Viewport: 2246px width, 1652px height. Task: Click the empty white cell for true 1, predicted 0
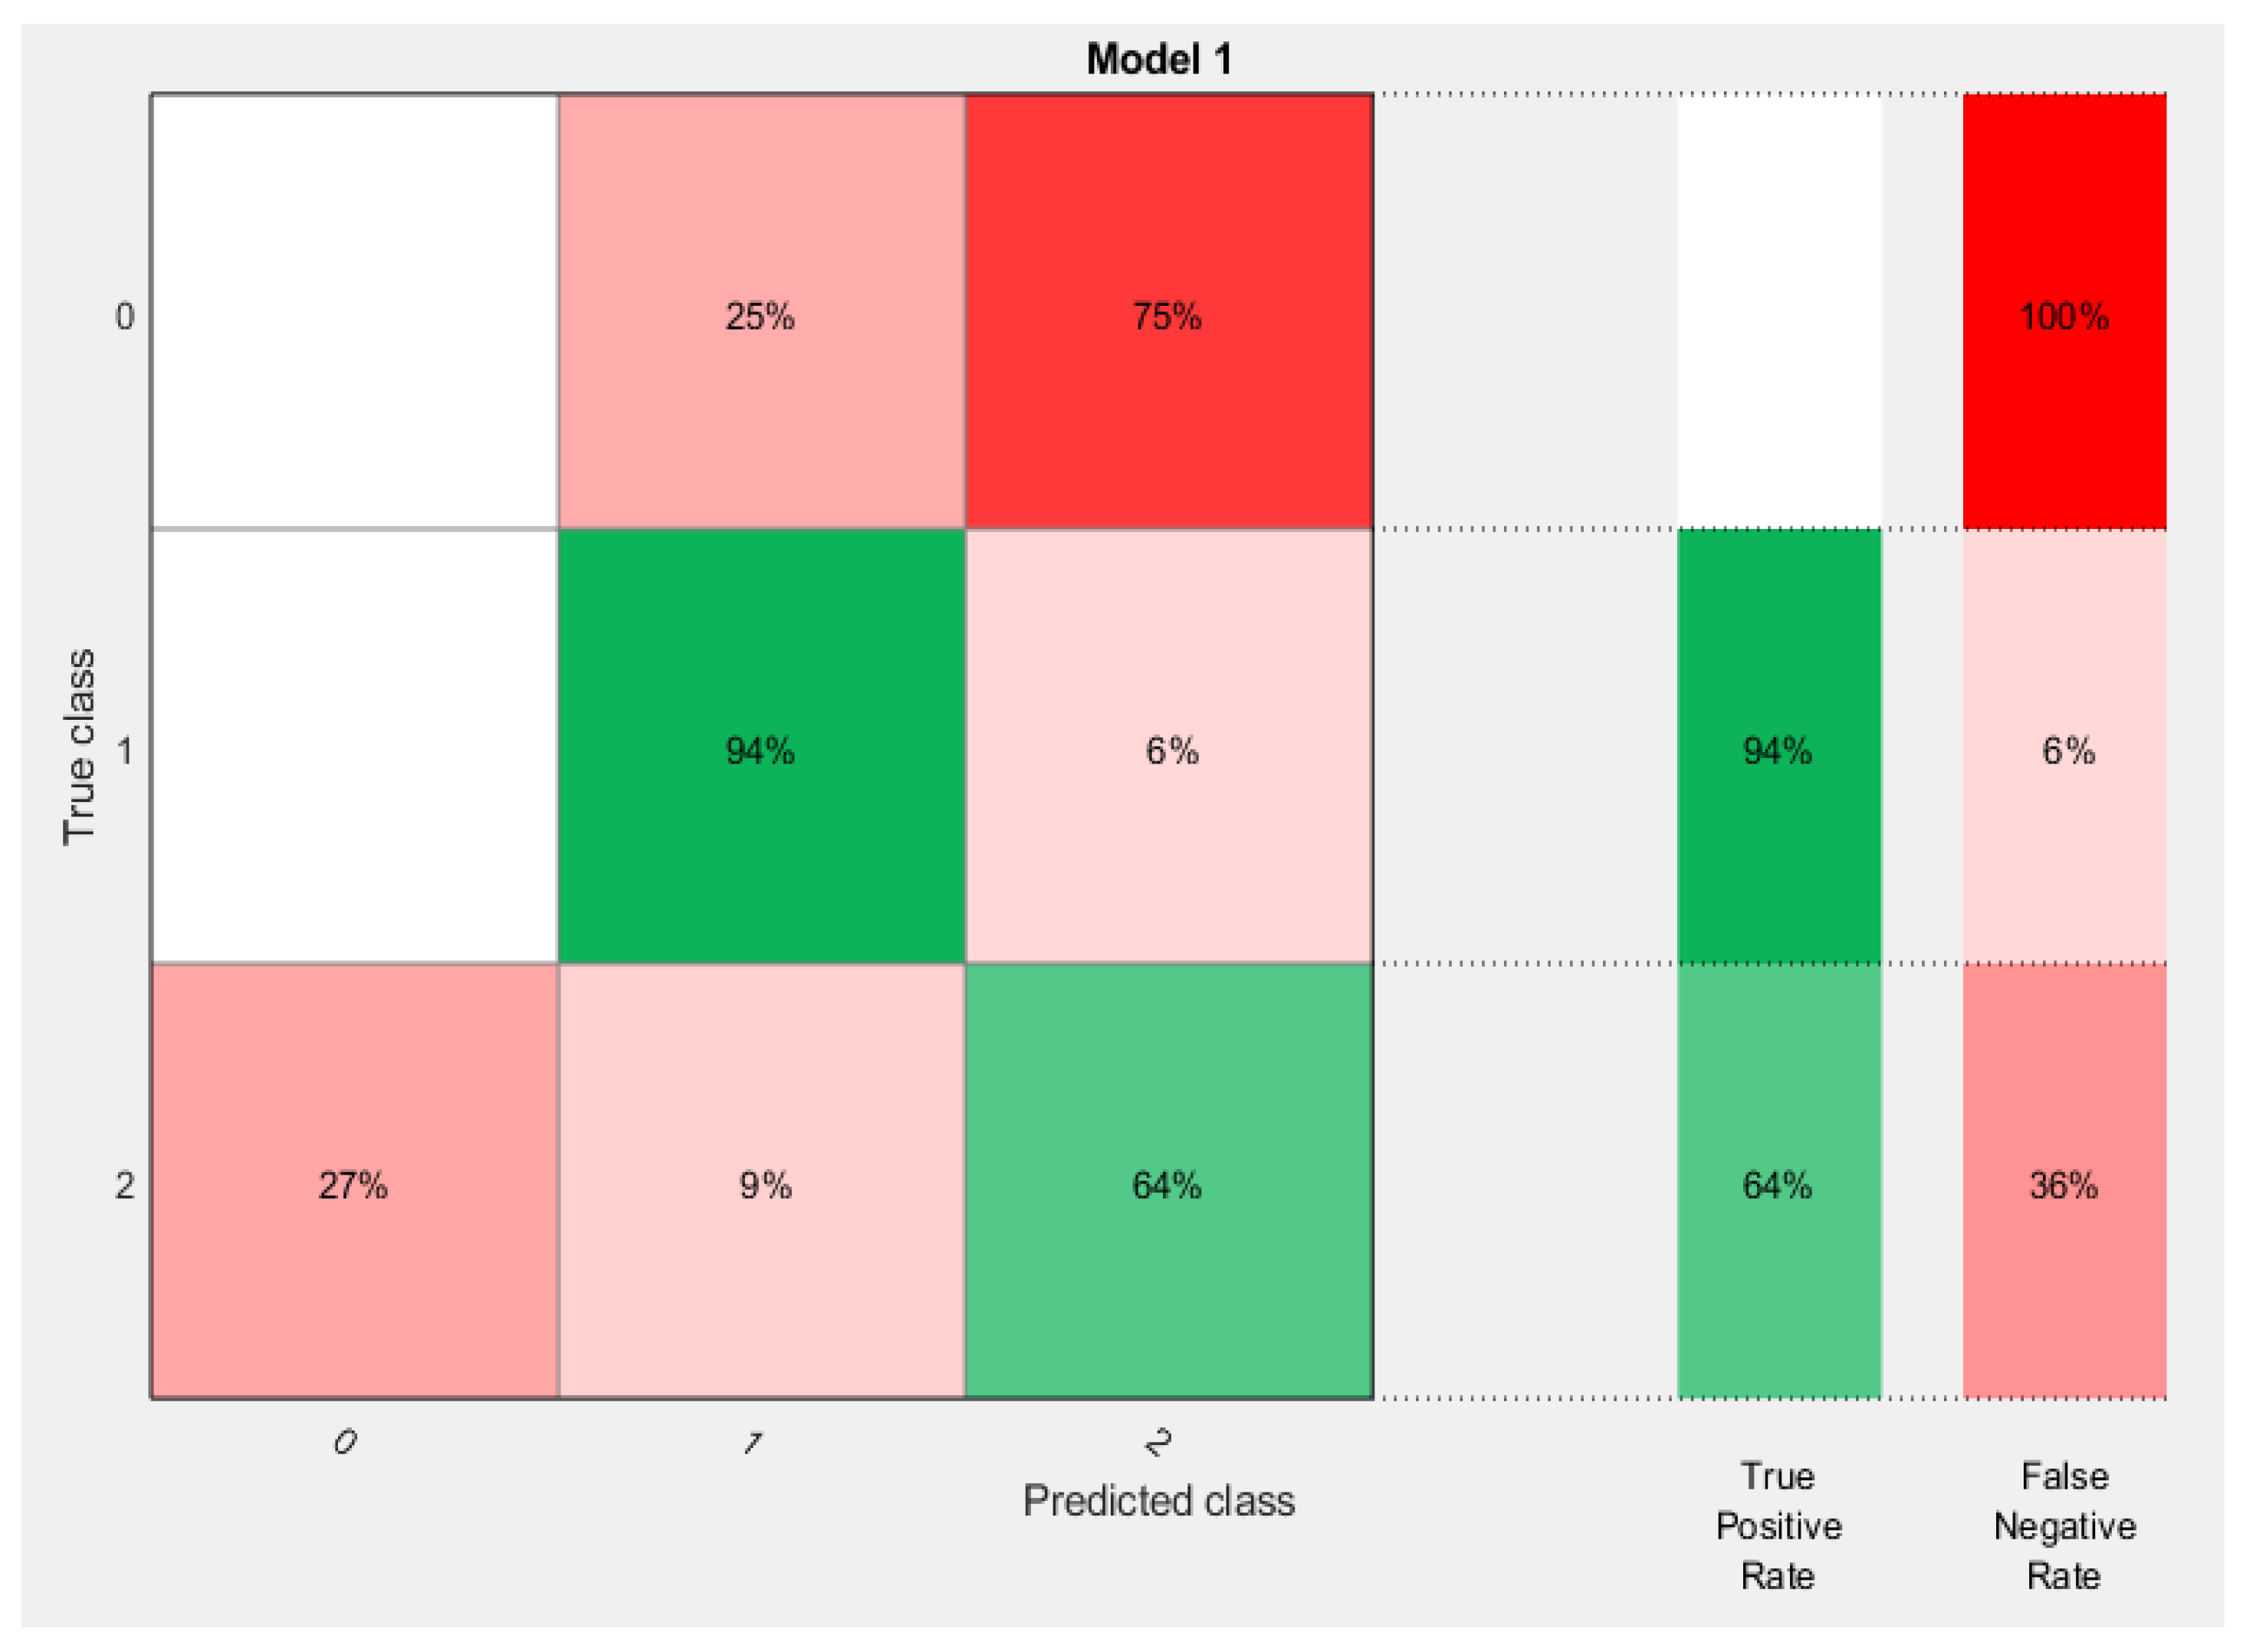[x=354, y=745]
